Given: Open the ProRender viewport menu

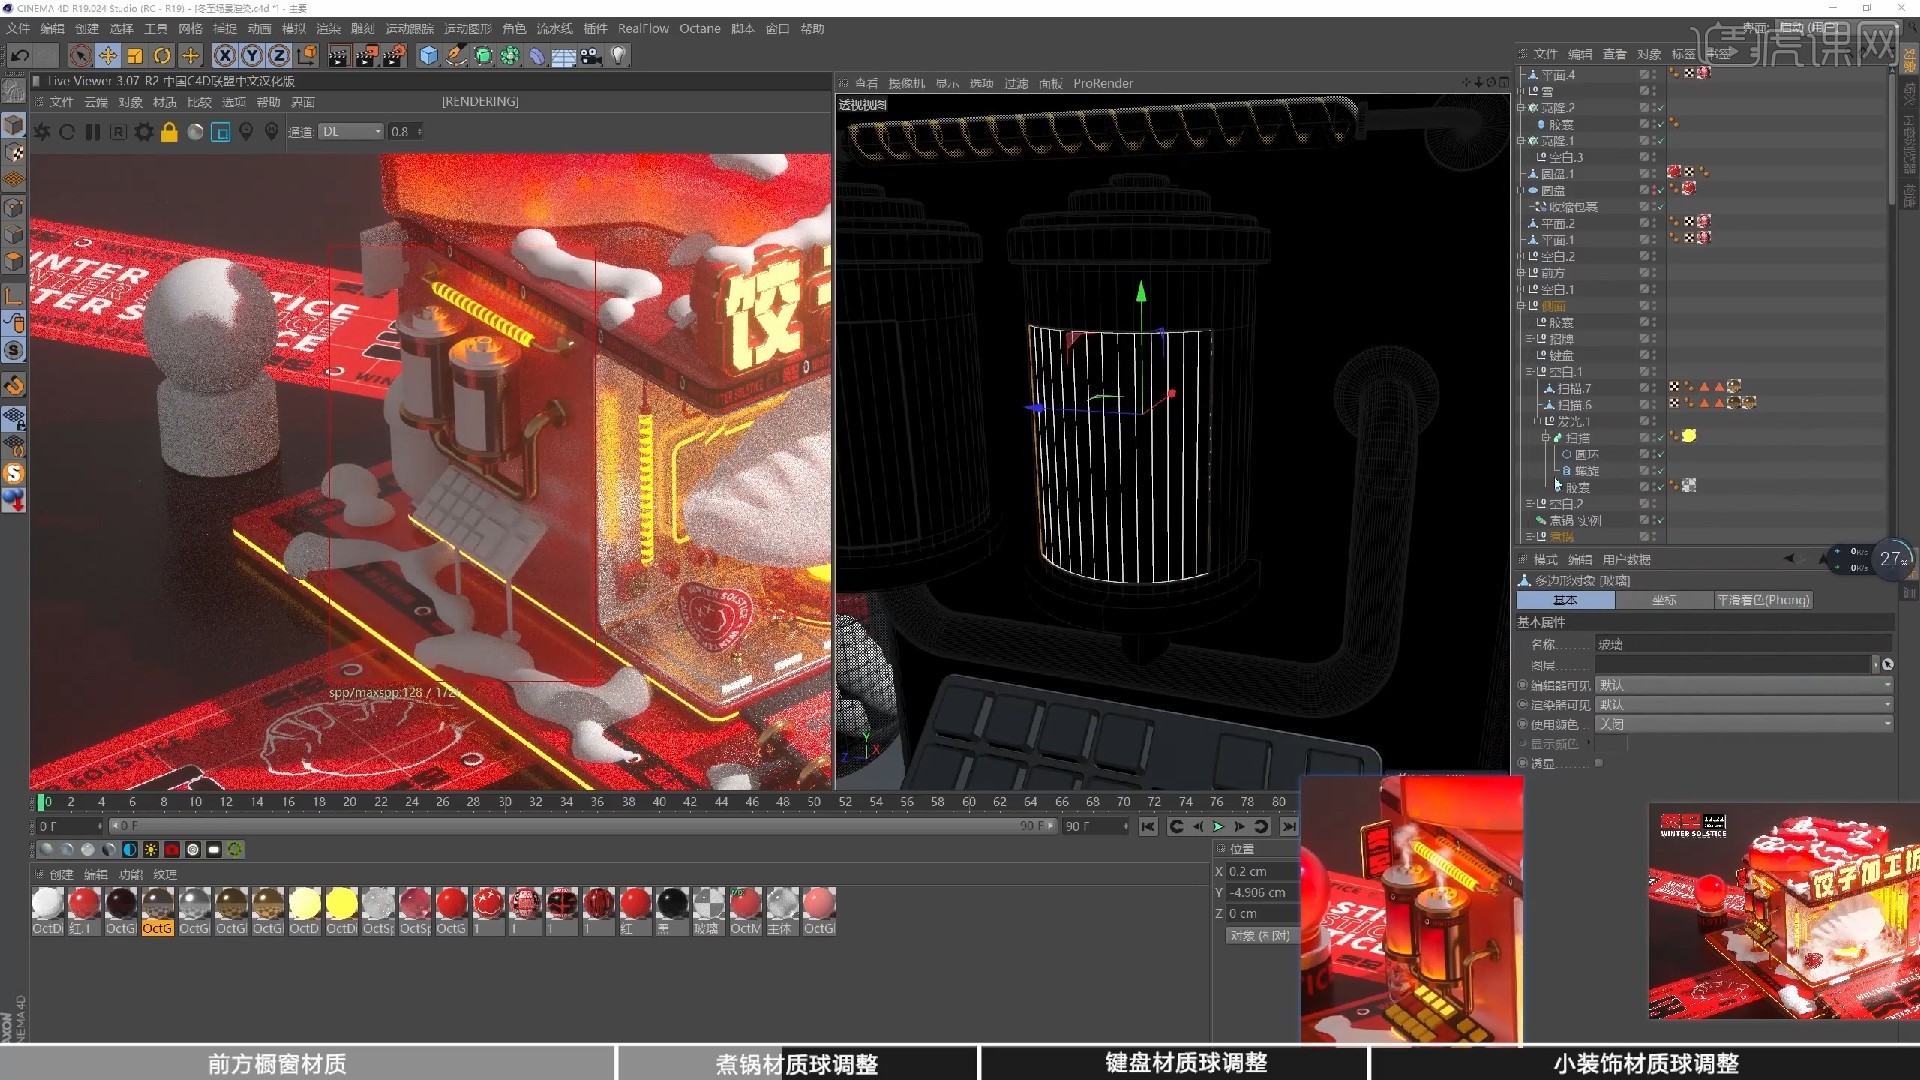Looking at the screenshot, I should pyautogui.click(x=1103, y=84).
